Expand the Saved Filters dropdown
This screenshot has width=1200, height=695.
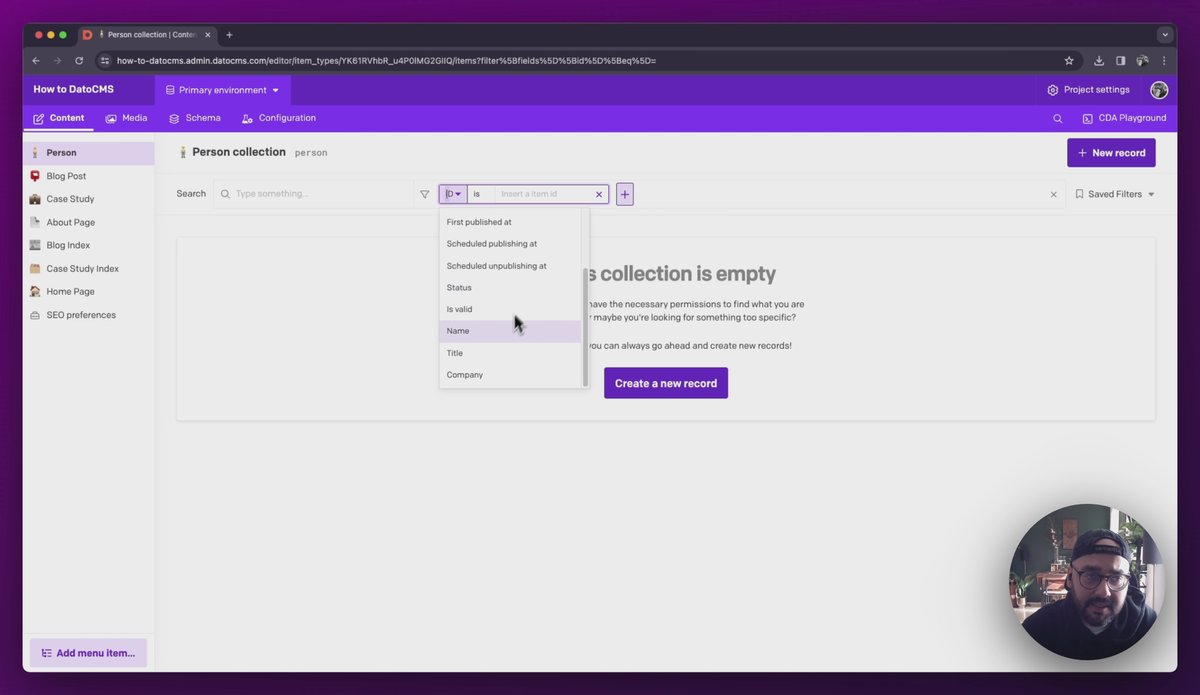(x=1115, y=194)
